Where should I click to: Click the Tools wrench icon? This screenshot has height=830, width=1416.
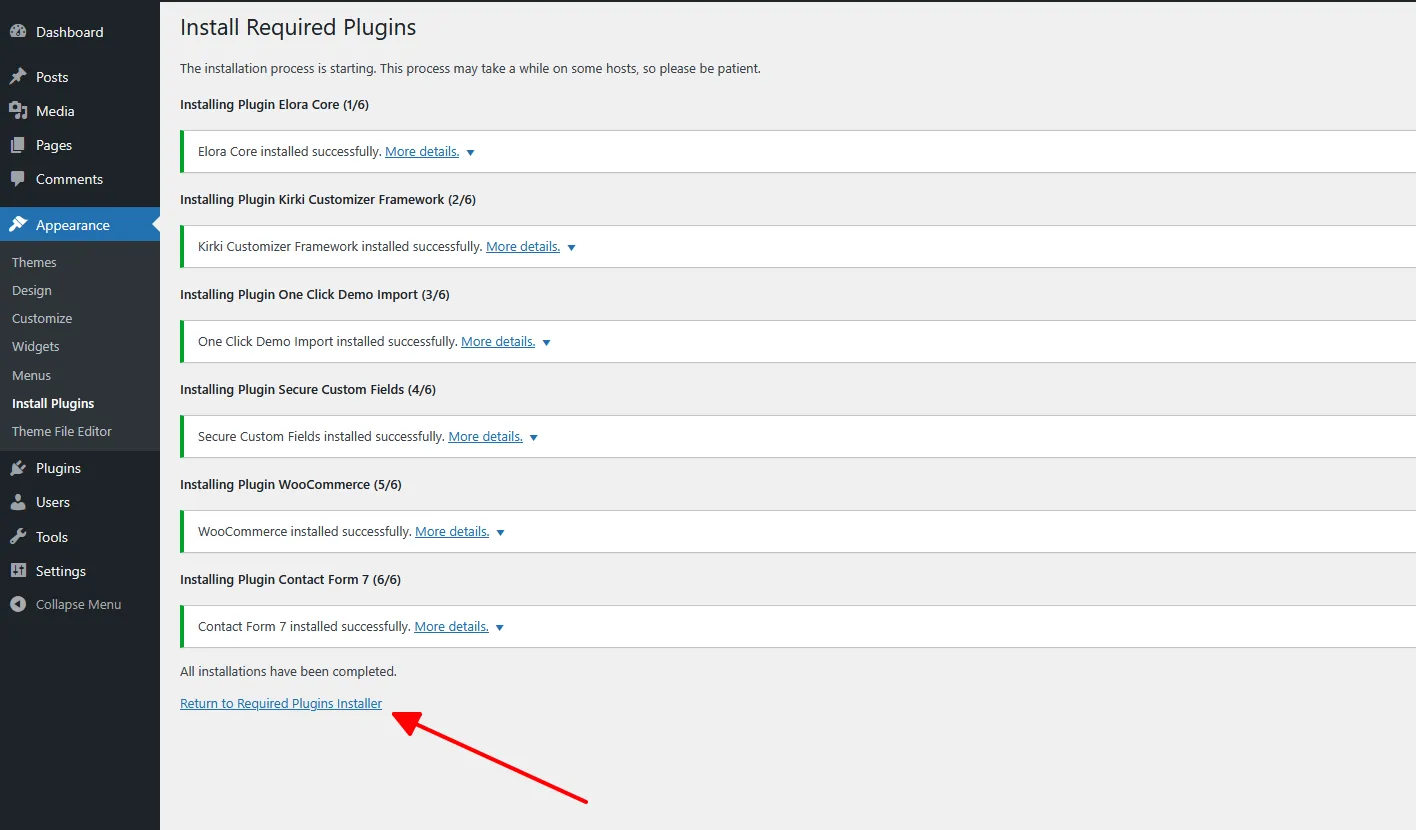coord(18,537)
